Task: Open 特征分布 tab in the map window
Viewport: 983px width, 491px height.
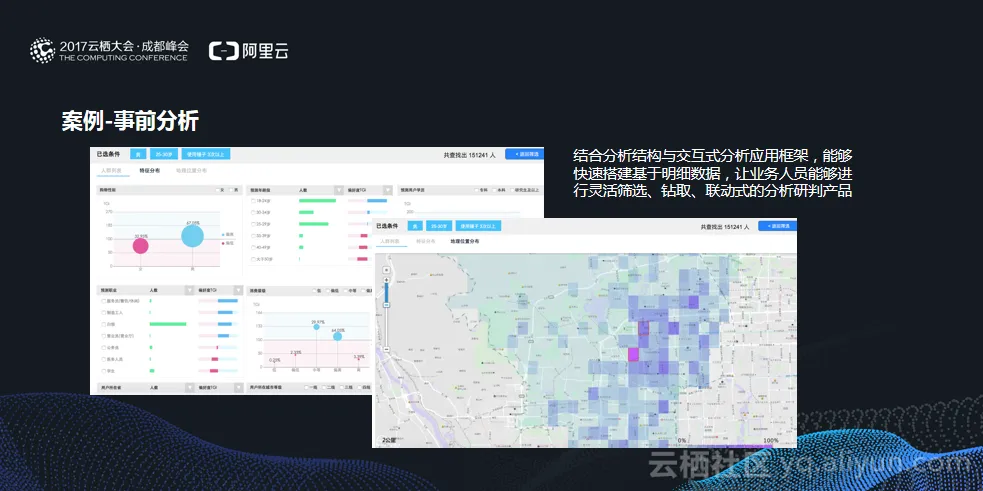Action: click(x=426, y=241)
